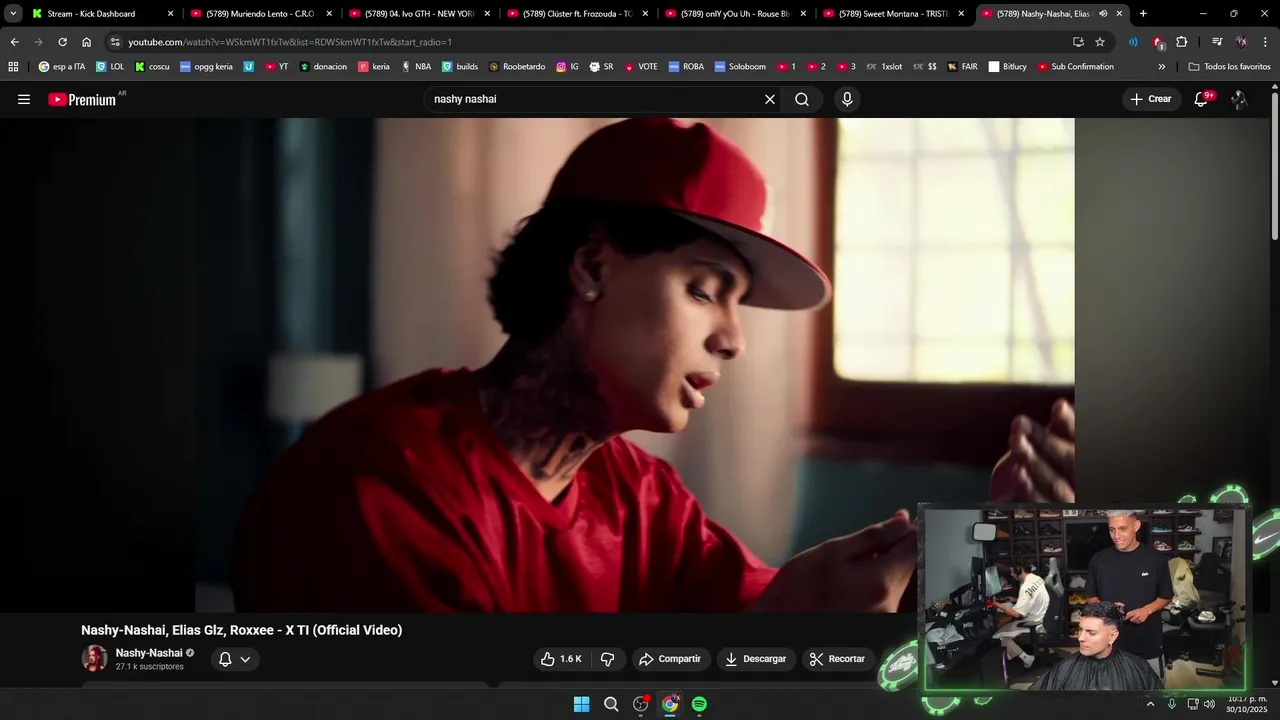
Task: Start voice search with the microphone
Action: pyautogui.click(x=847, y=99)
